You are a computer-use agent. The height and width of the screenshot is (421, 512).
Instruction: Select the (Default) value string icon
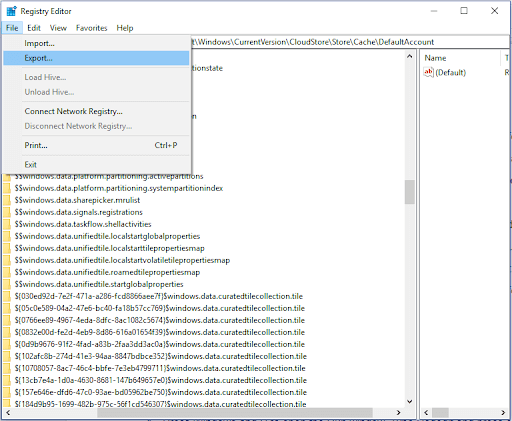point(428,72)
